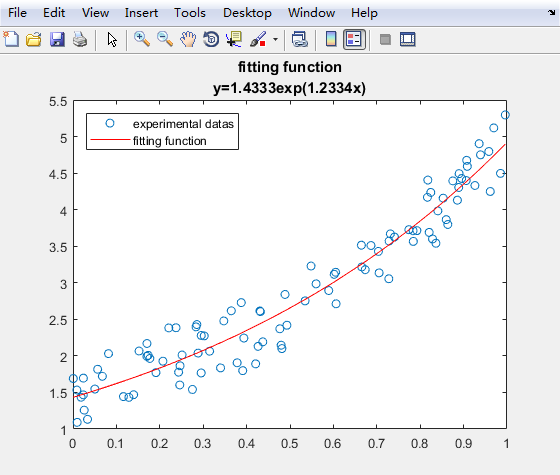This screenshot has height=475, width=560.
Task: Activate the Zoom Out magnifier tool
Action: (x=165, y=39)
